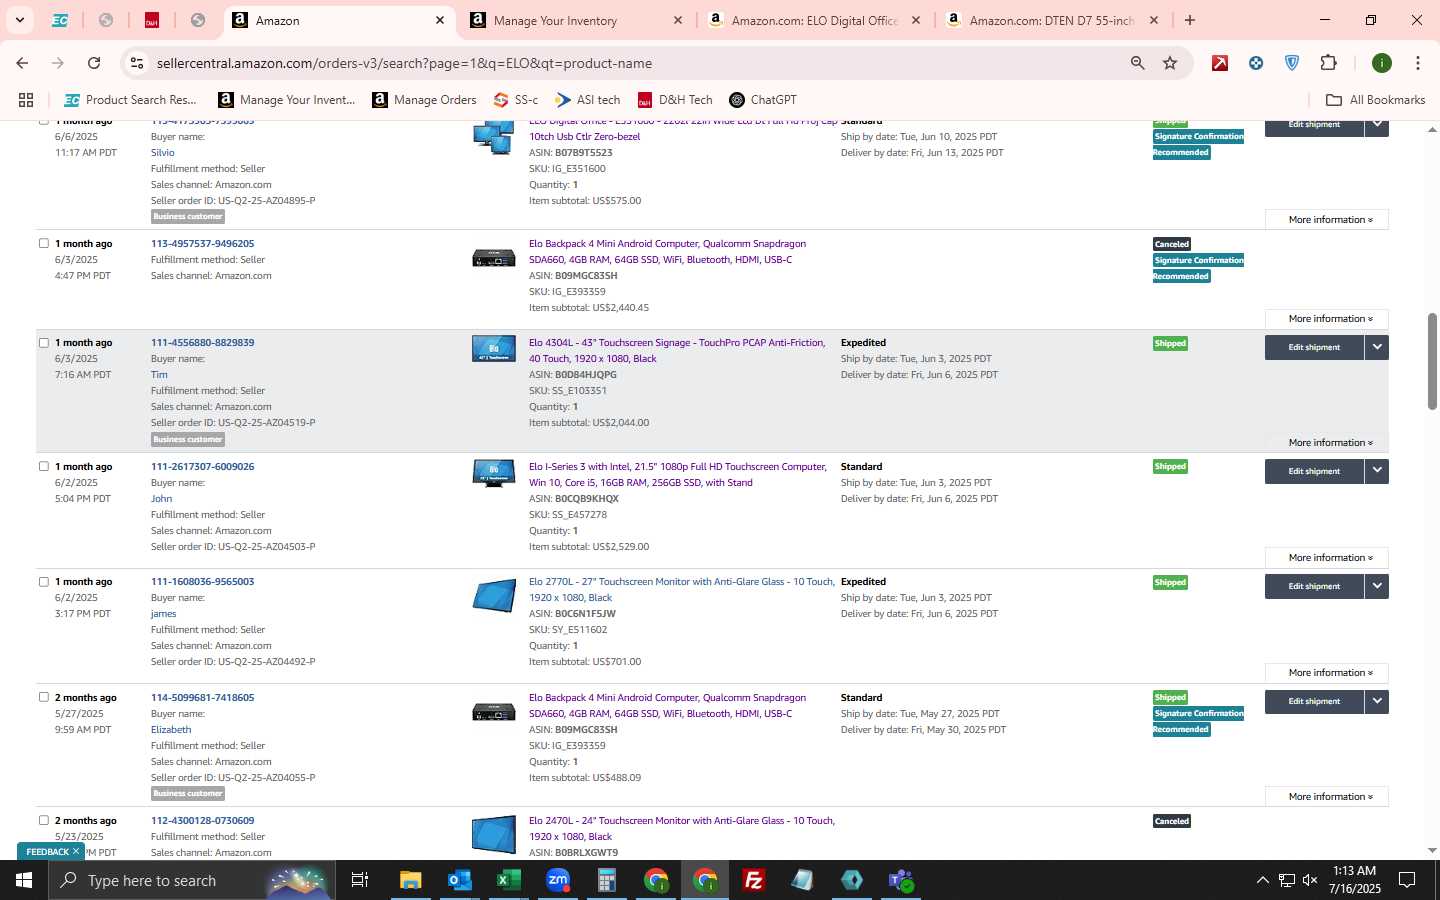Image resolution: width=1440 pixels, height=900 pixels.
Task: Open Chrome three-dot menu
Action: coord(1417,63)
